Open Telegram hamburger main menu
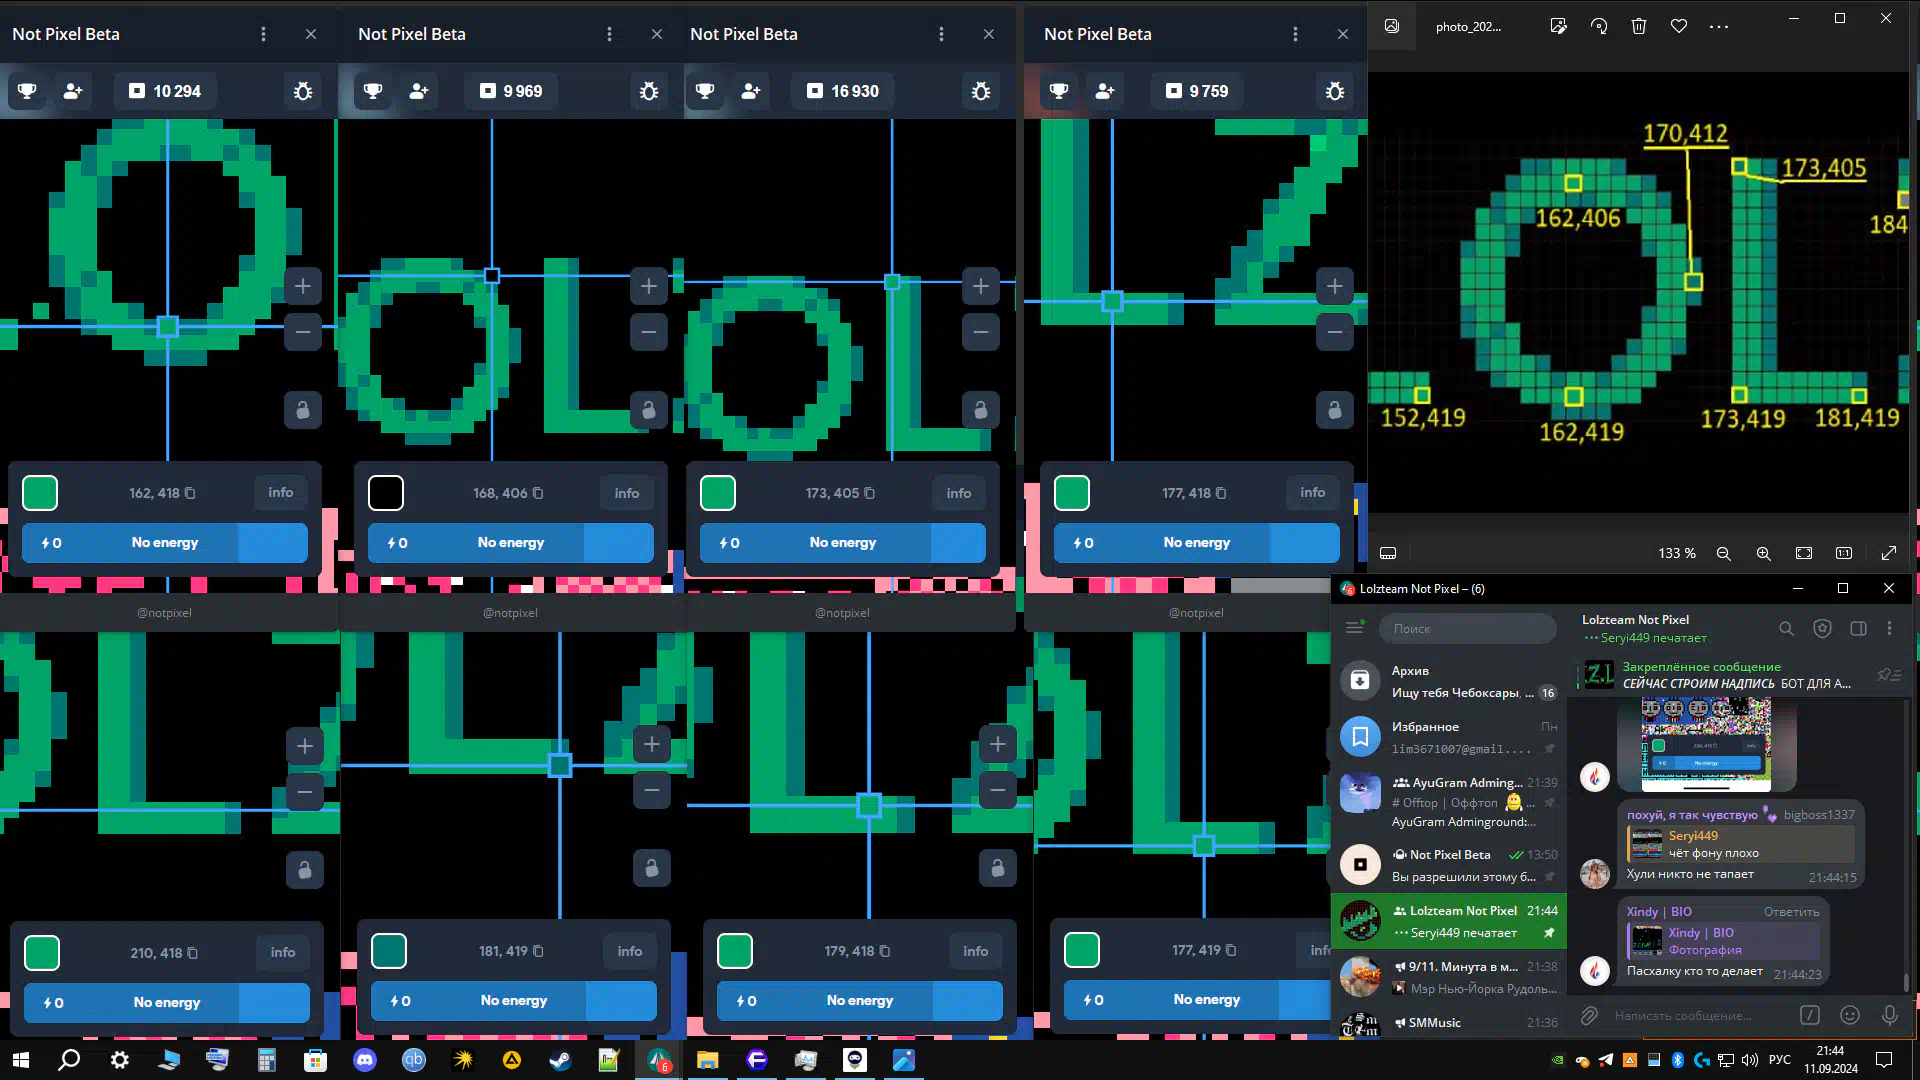The width and height of the screenshot is (1920, 1080). pyautogui.click(x=1355, y=628)
